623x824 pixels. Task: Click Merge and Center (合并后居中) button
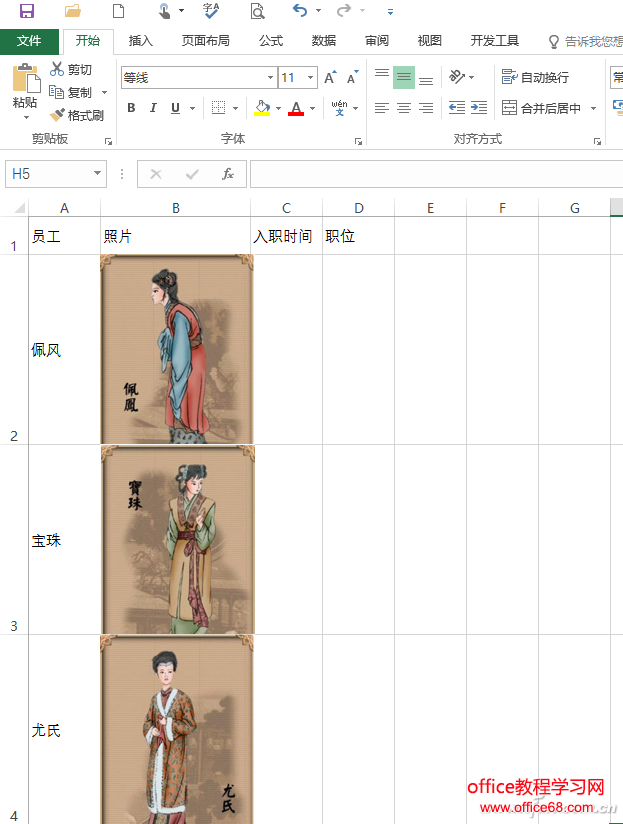pos(542,108)
